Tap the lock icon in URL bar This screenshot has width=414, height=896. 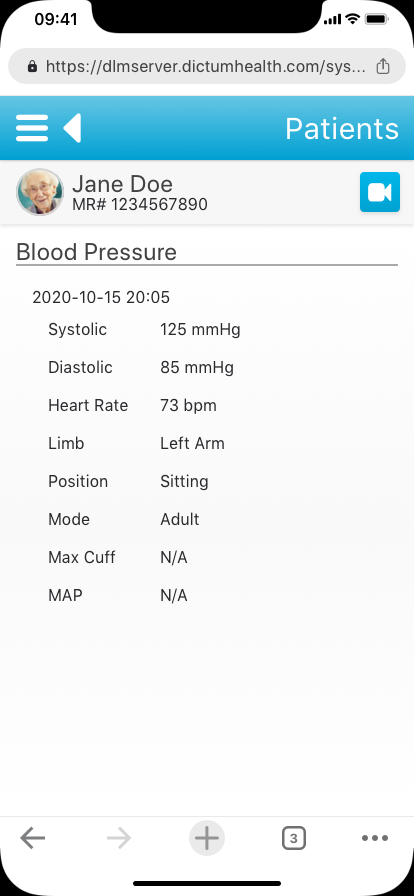click(33, 67)
